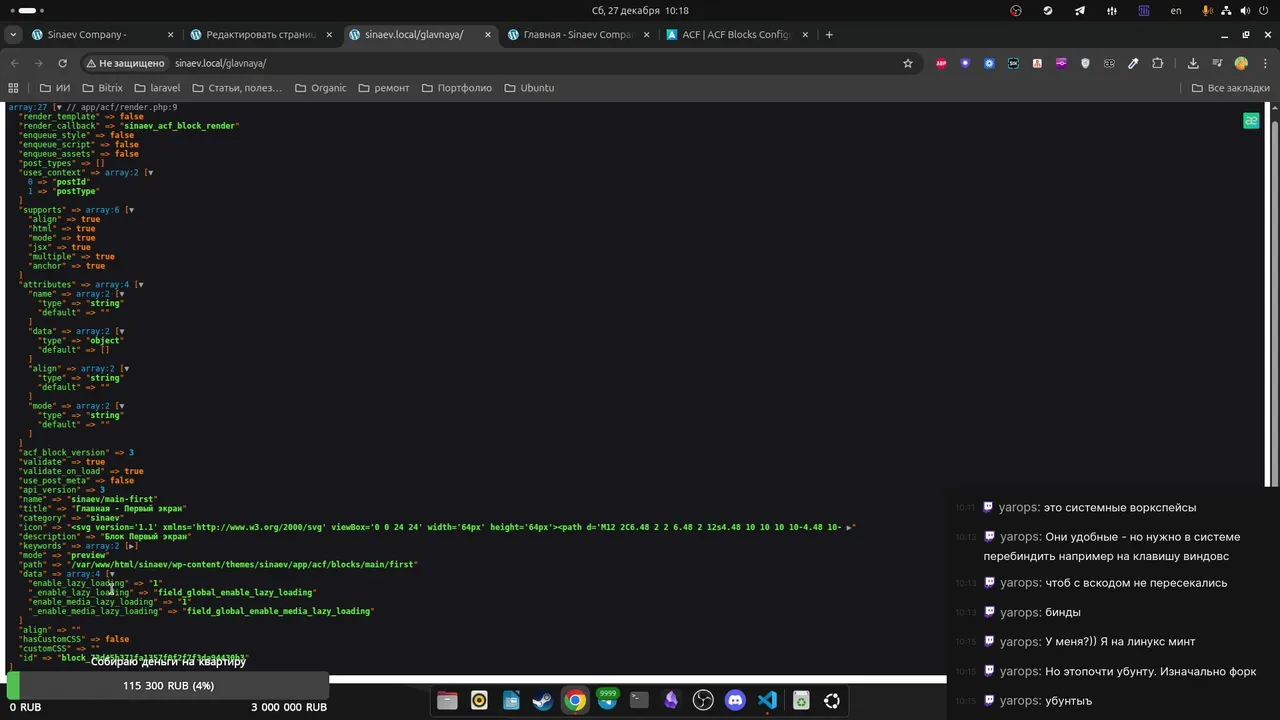Open the clock 'Сб, 27 декабря 10:18'
1280x720 pixels.
point(640,10)
